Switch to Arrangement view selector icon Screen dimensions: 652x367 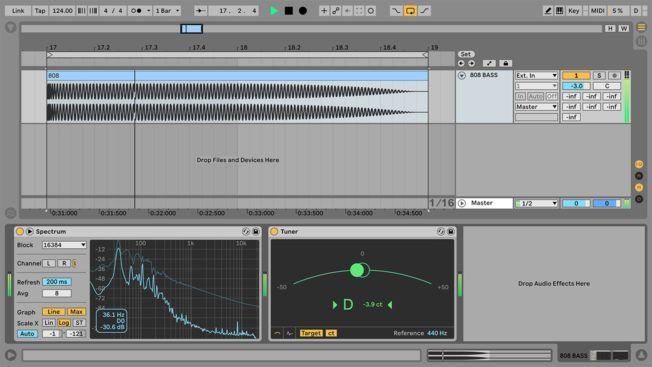click(x=641, y=27)
